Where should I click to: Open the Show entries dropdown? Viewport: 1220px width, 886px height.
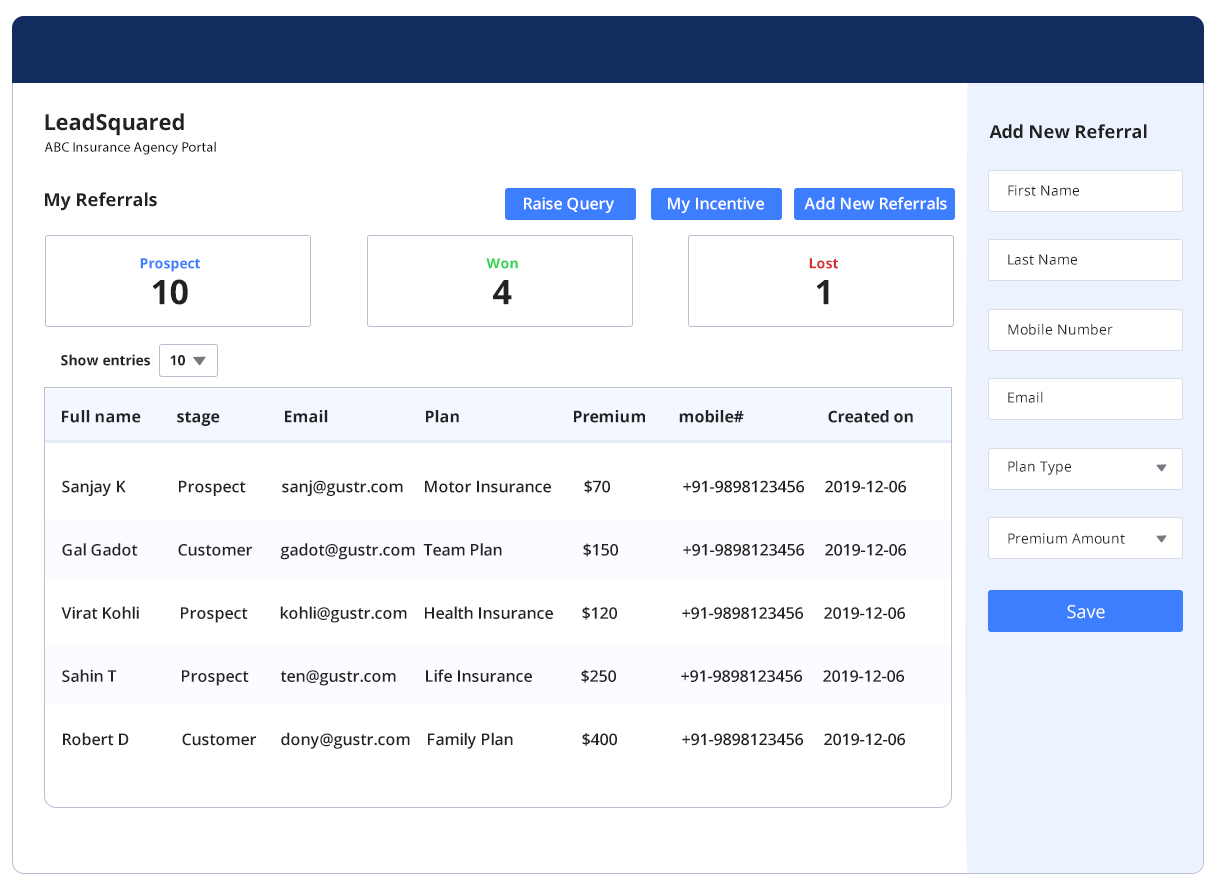pos(188,360)
